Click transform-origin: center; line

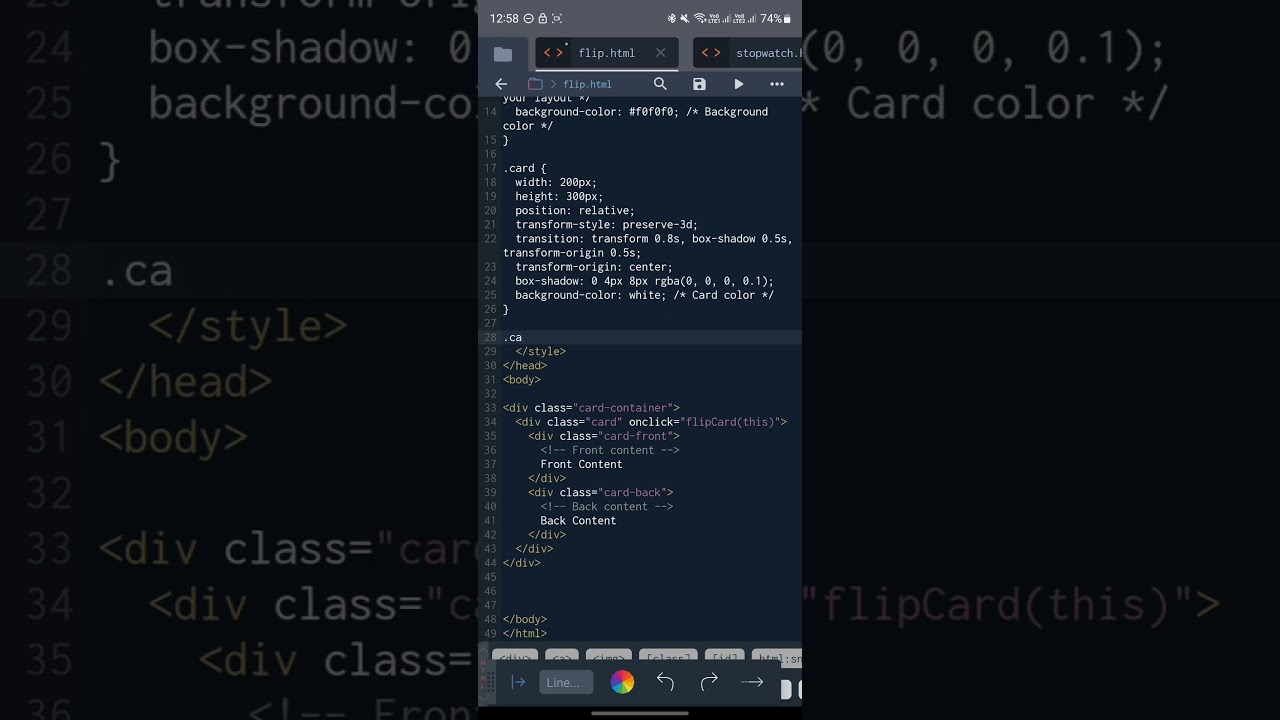coord(594,267)
